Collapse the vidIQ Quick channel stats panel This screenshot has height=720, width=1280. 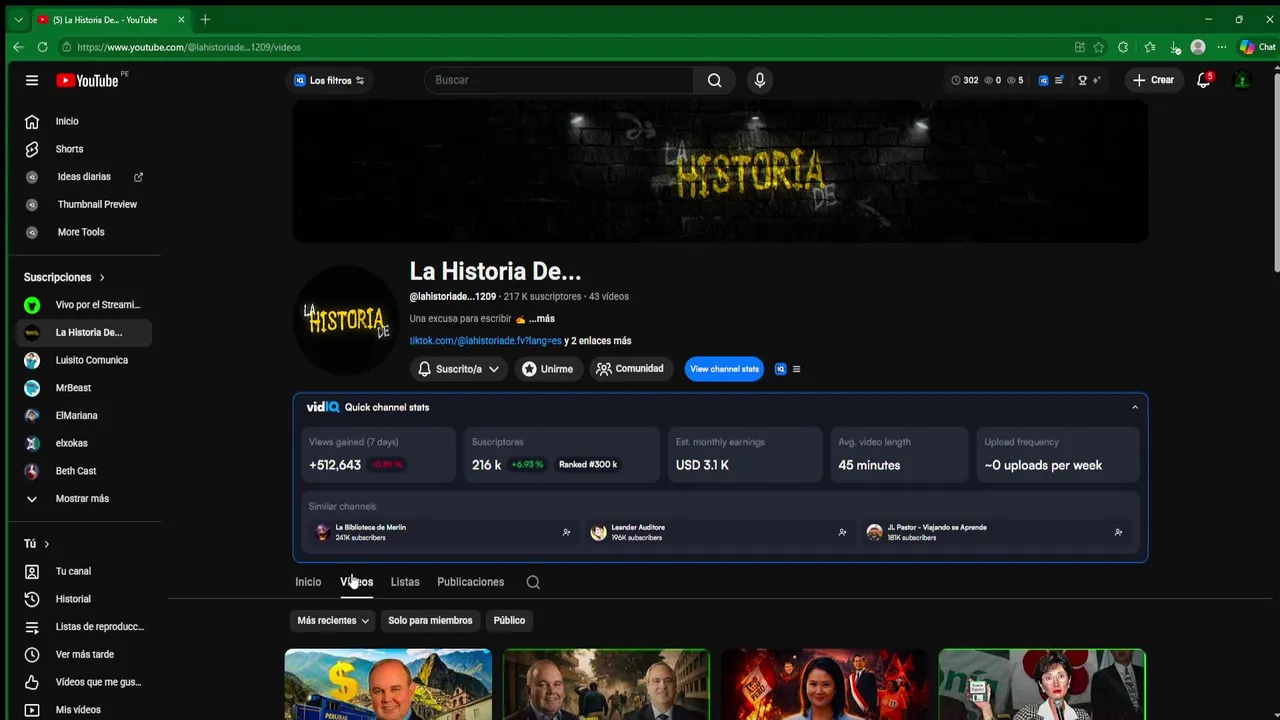click(x=1135, y=407)
